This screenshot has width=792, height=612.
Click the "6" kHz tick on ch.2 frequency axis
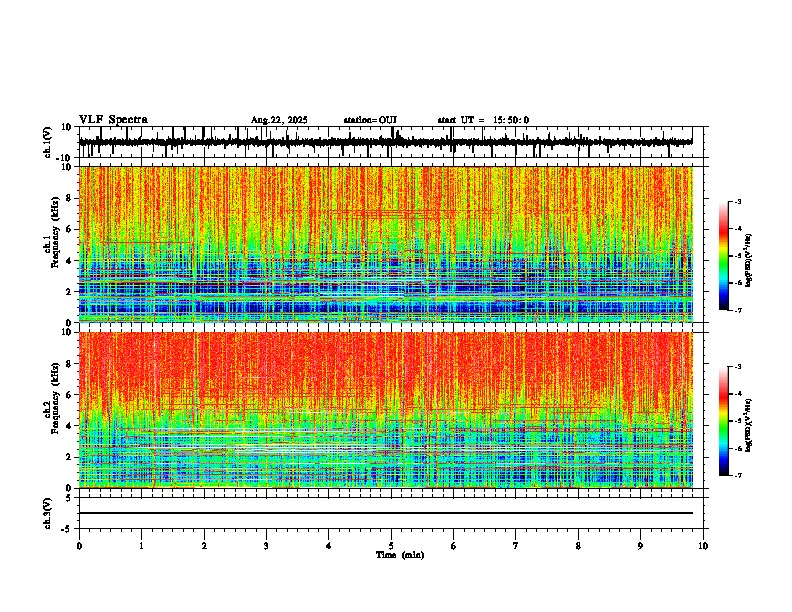pos(70,395)
